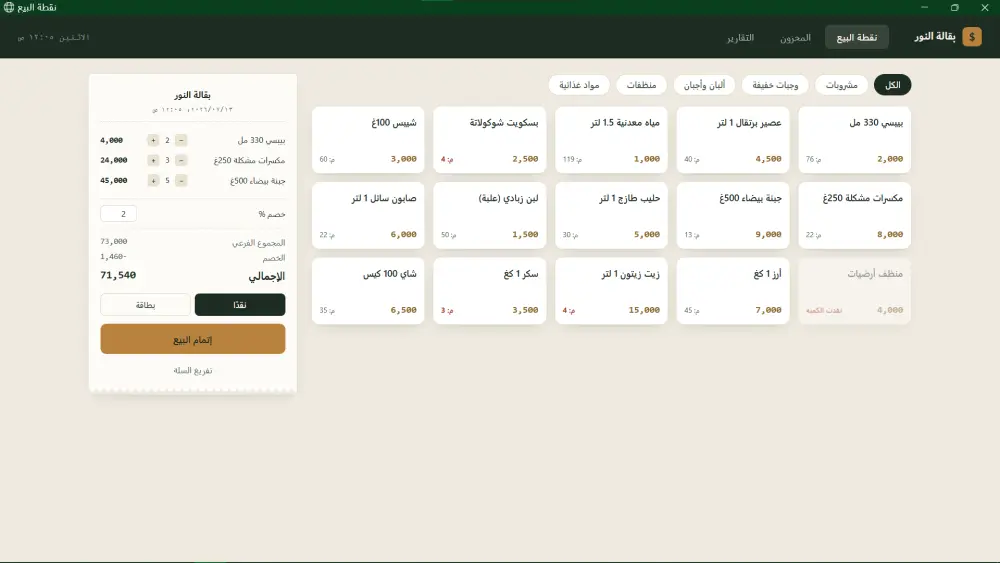Click the 15,000 price of زيت زيتون
The width and height of the screenshot is (1000, 563).
point(644,310)
